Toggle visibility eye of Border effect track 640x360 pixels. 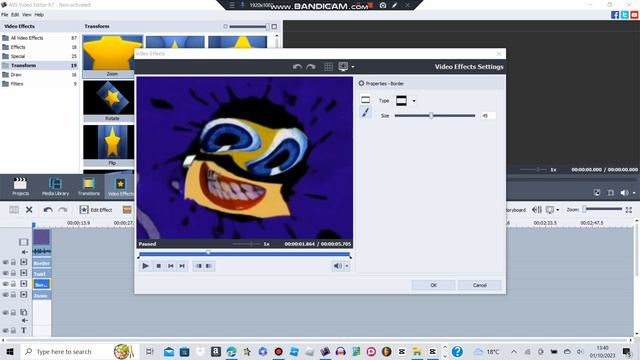[x=5, y=262]
